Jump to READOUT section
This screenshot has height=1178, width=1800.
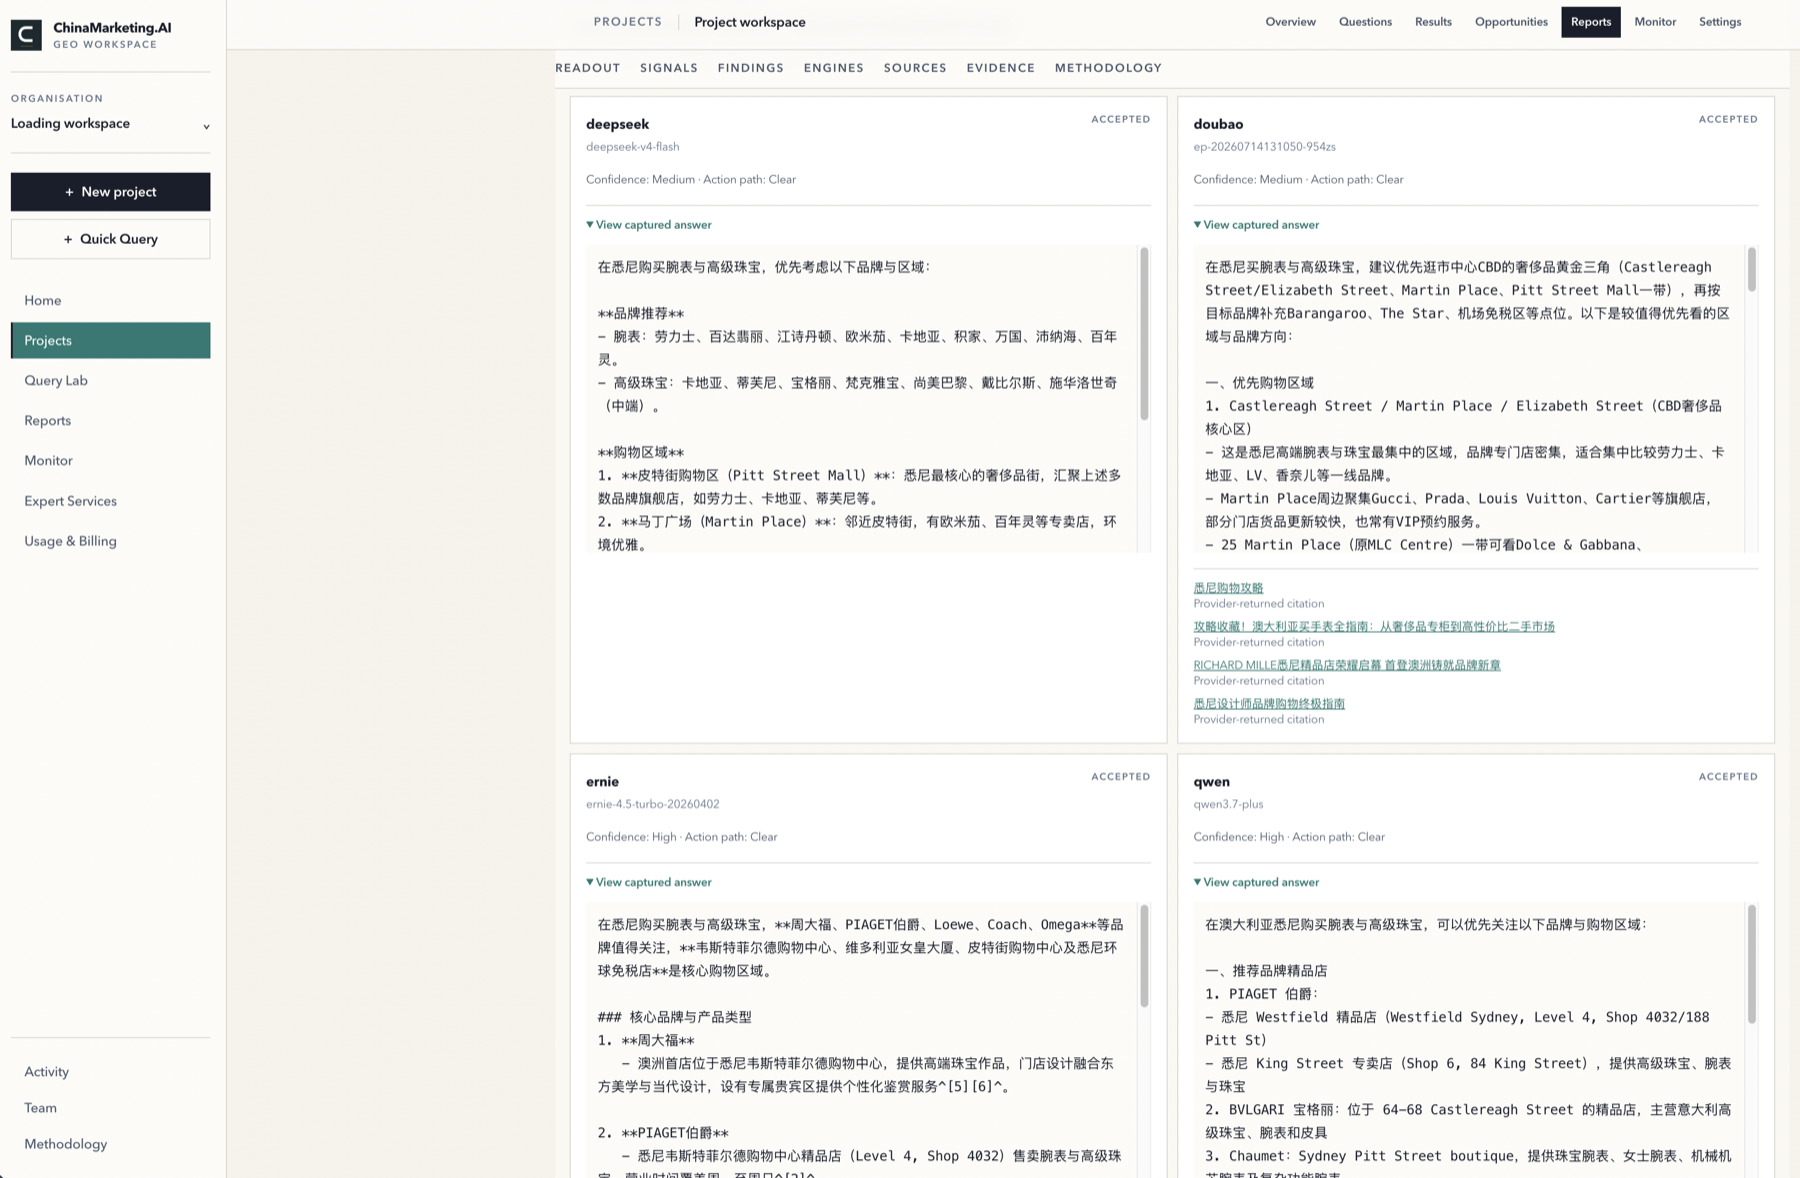588,68
